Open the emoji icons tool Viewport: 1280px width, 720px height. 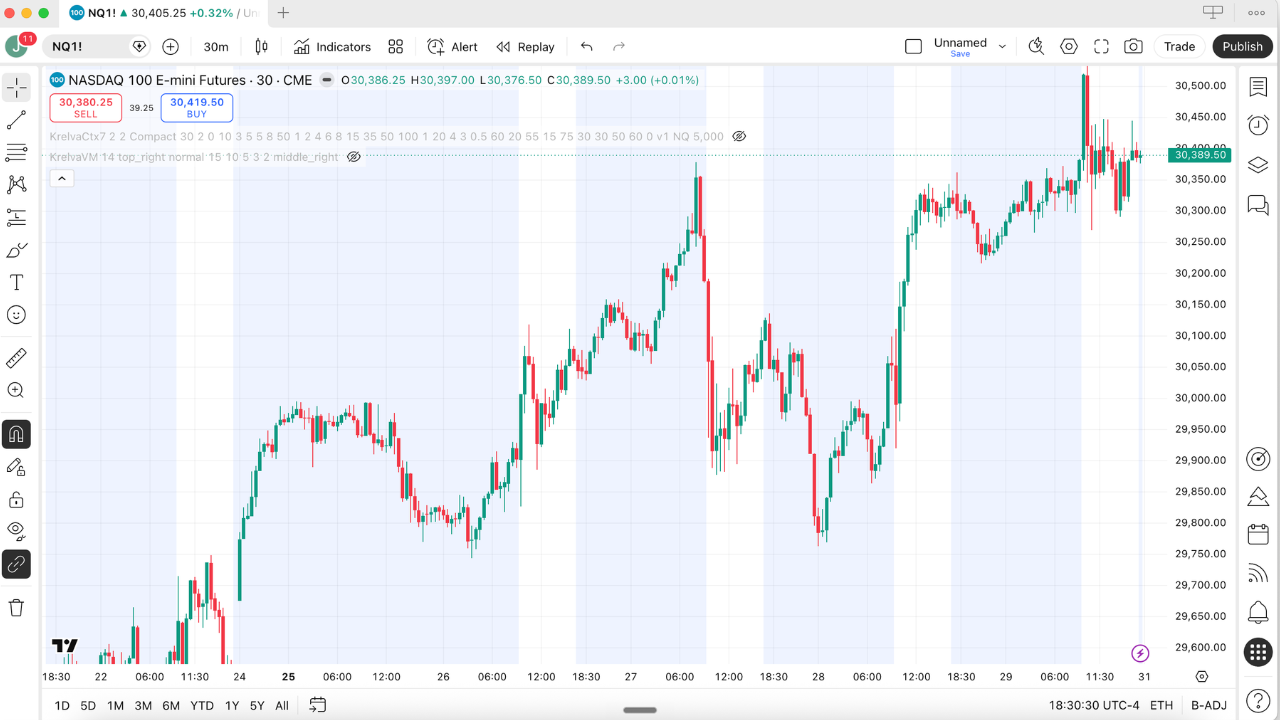[16, 315]
